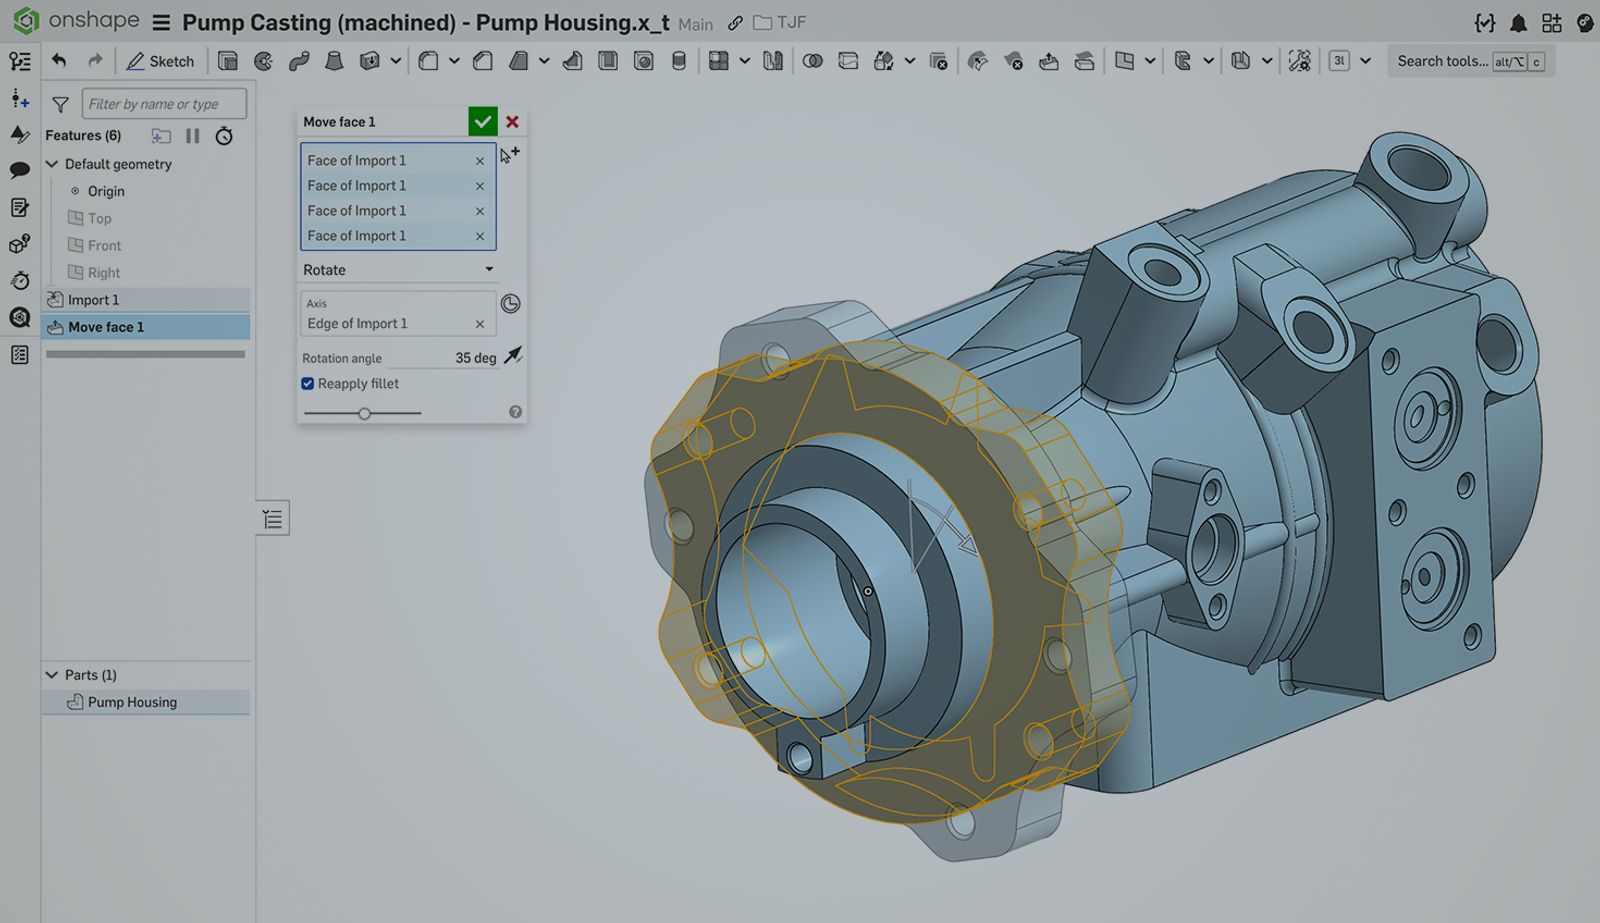Click the Undo arrow

58,61
